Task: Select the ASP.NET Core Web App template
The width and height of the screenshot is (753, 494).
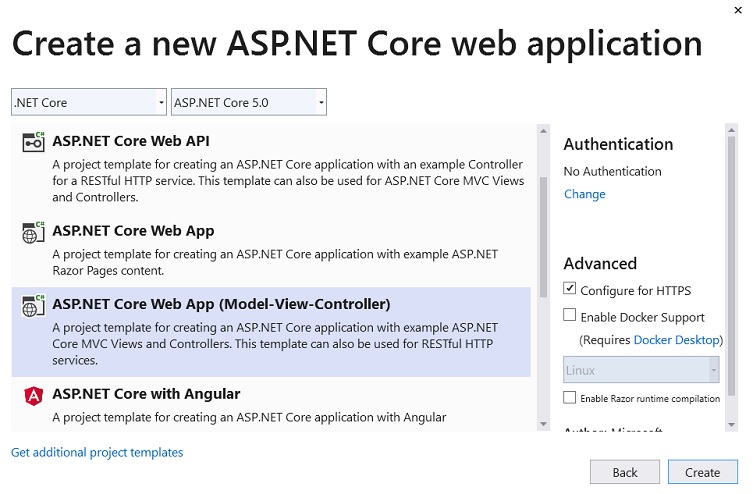Action: click(271, 250)
